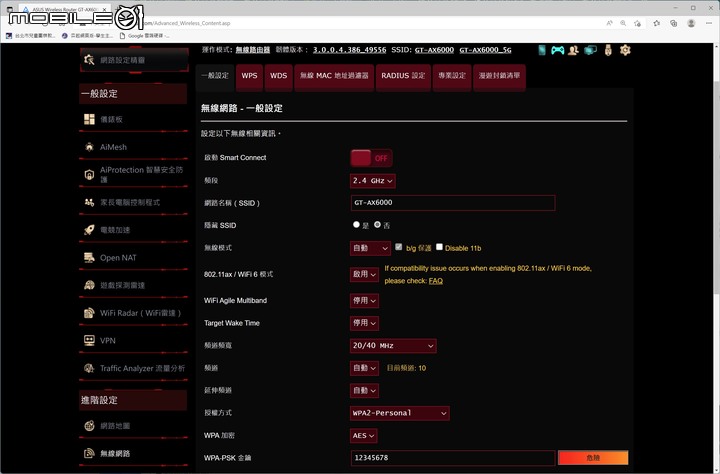Click the 電競加速 rocket icon
Viewport: 720px width, 474px height.
(89, 230)
